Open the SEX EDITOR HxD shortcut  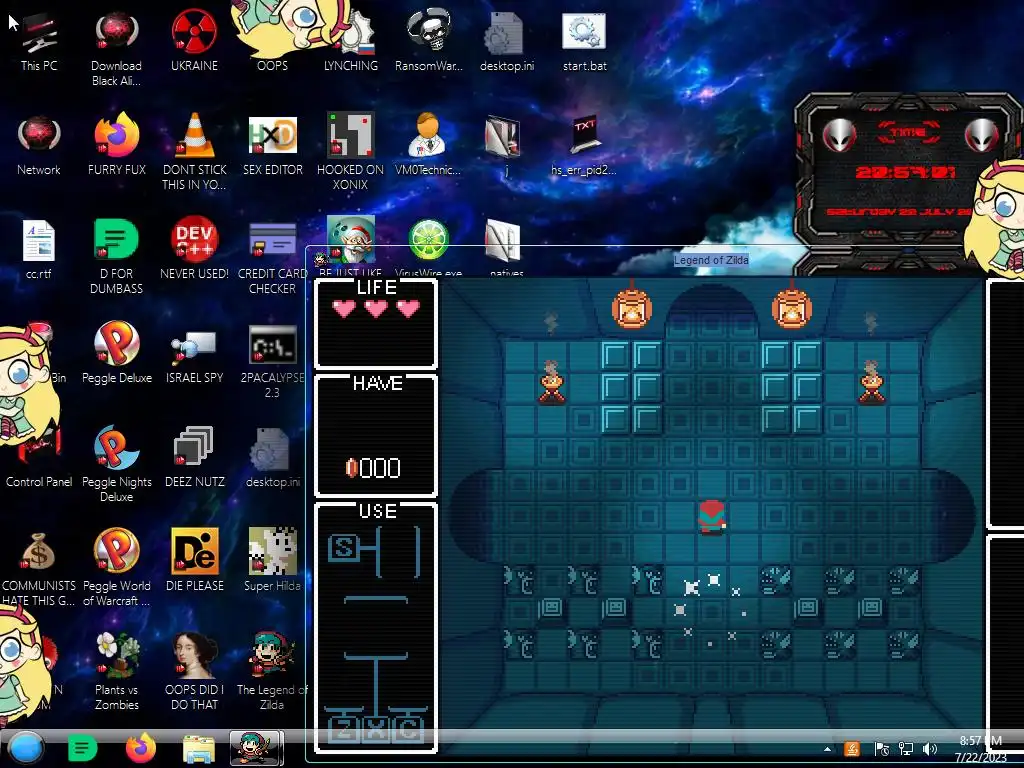coord(272,145)
